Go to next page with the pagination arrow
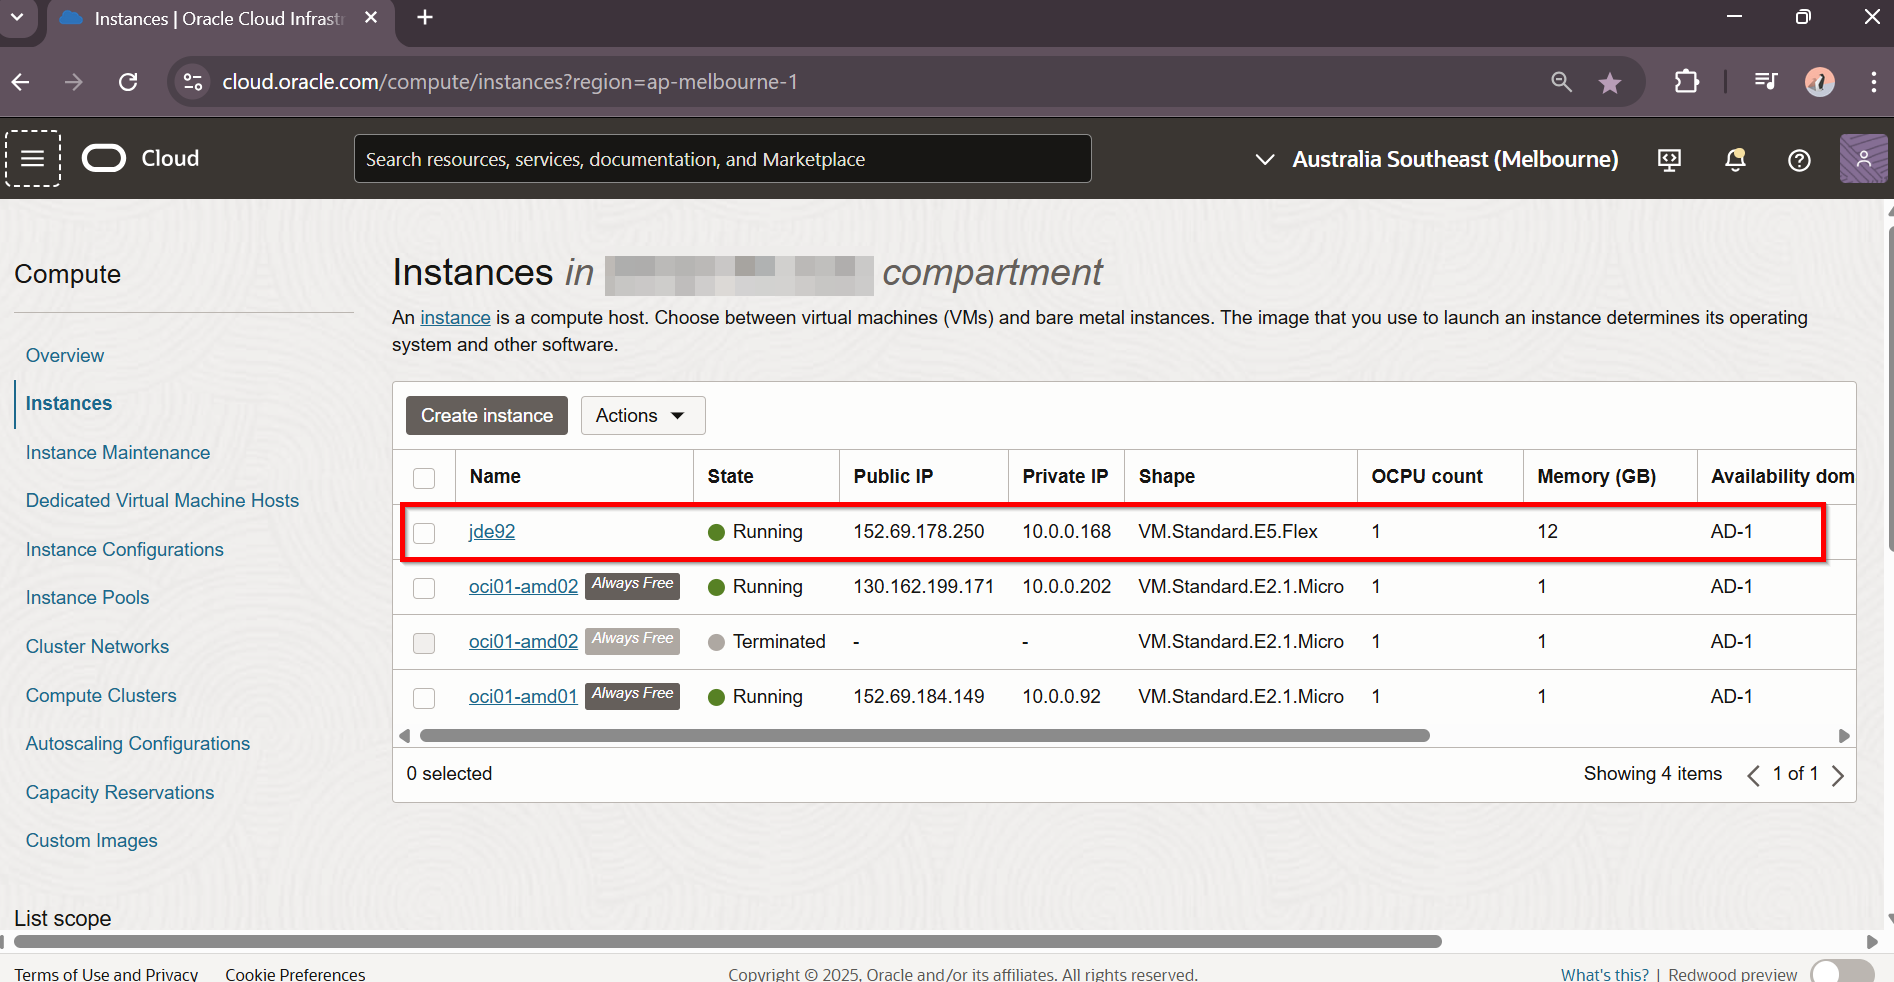The width and height of the screenshot is (1894, 982). [1838, 774]
